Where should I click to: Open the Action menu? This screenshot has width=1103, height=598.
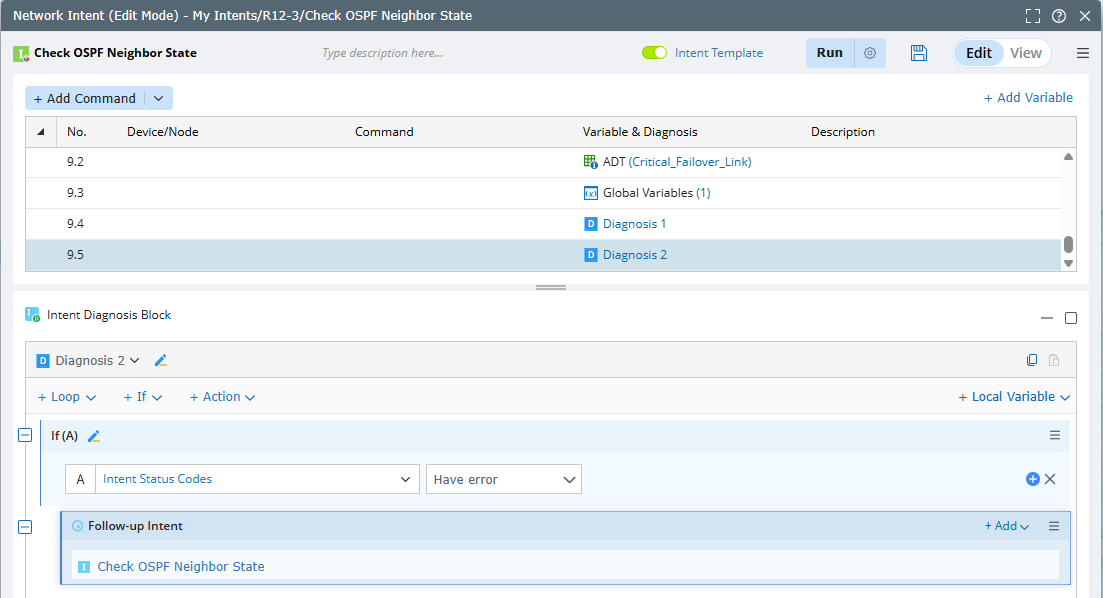click(222, 397)
